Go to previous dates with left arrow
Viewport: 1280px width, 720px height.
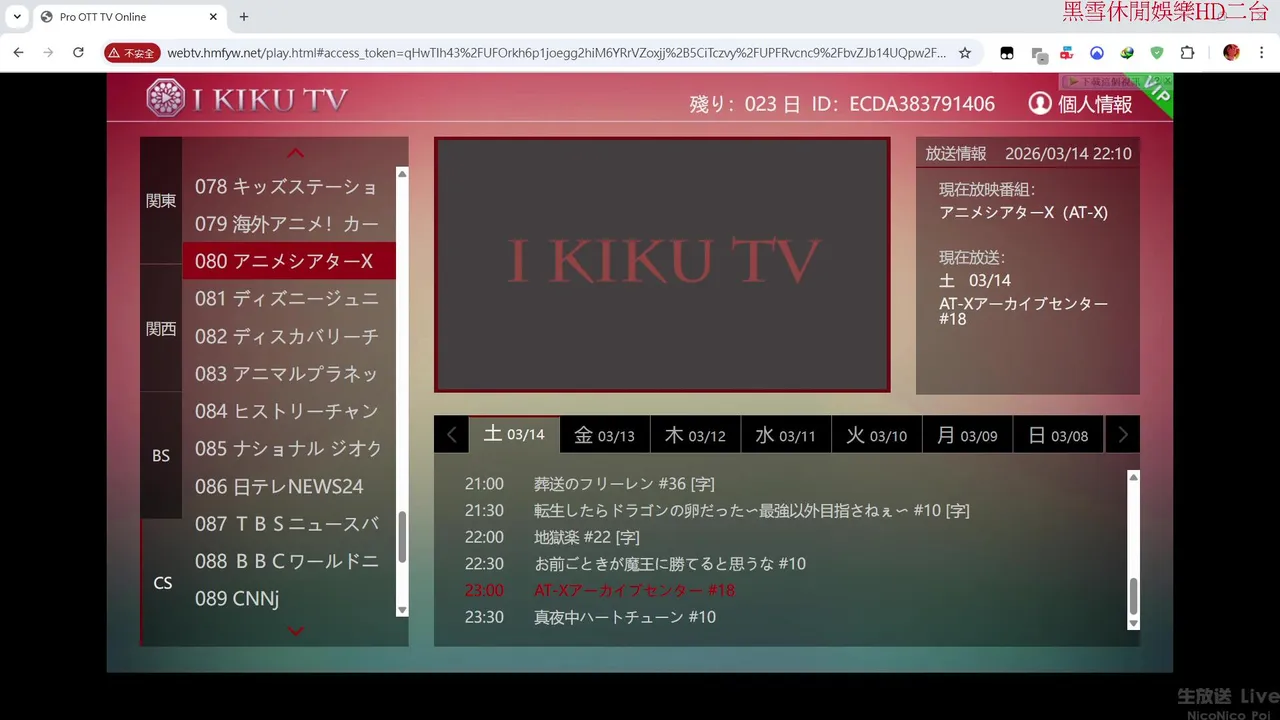coord(451,434)
